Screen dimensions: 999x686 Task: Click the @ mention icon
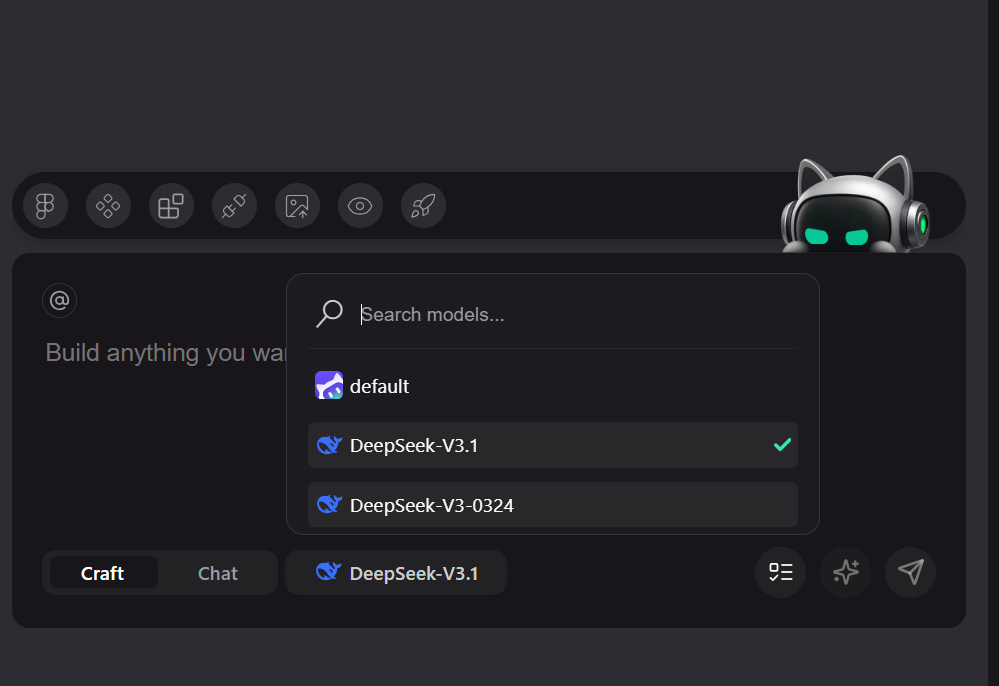coord(59,300)
